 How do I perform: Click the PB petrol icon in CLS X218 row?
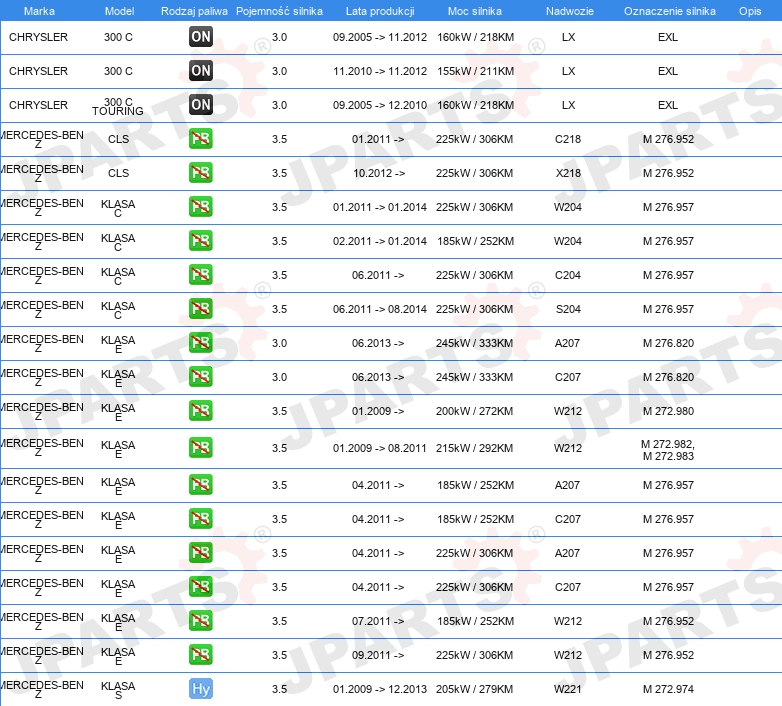(201, 173)
